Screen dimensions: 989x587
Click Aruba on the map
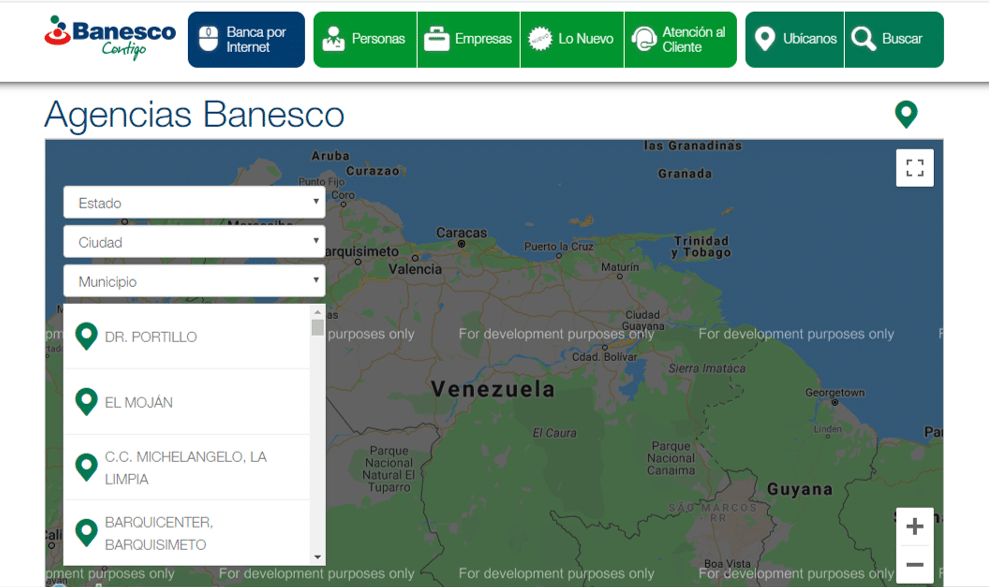pos(330,155)
